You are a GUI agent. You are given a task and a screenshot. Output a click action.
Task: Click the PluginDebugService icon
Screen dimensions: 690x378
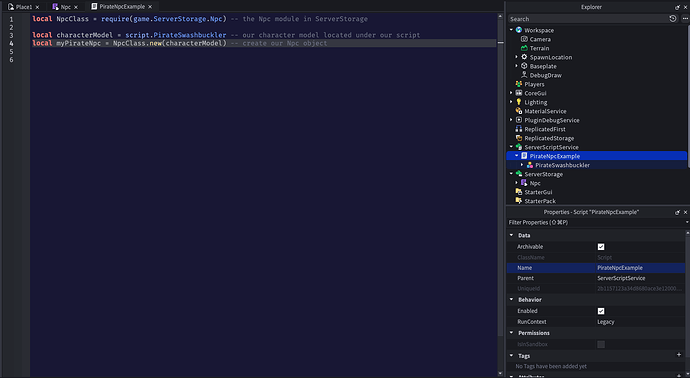pyautogui.click(x=519, y=120)
